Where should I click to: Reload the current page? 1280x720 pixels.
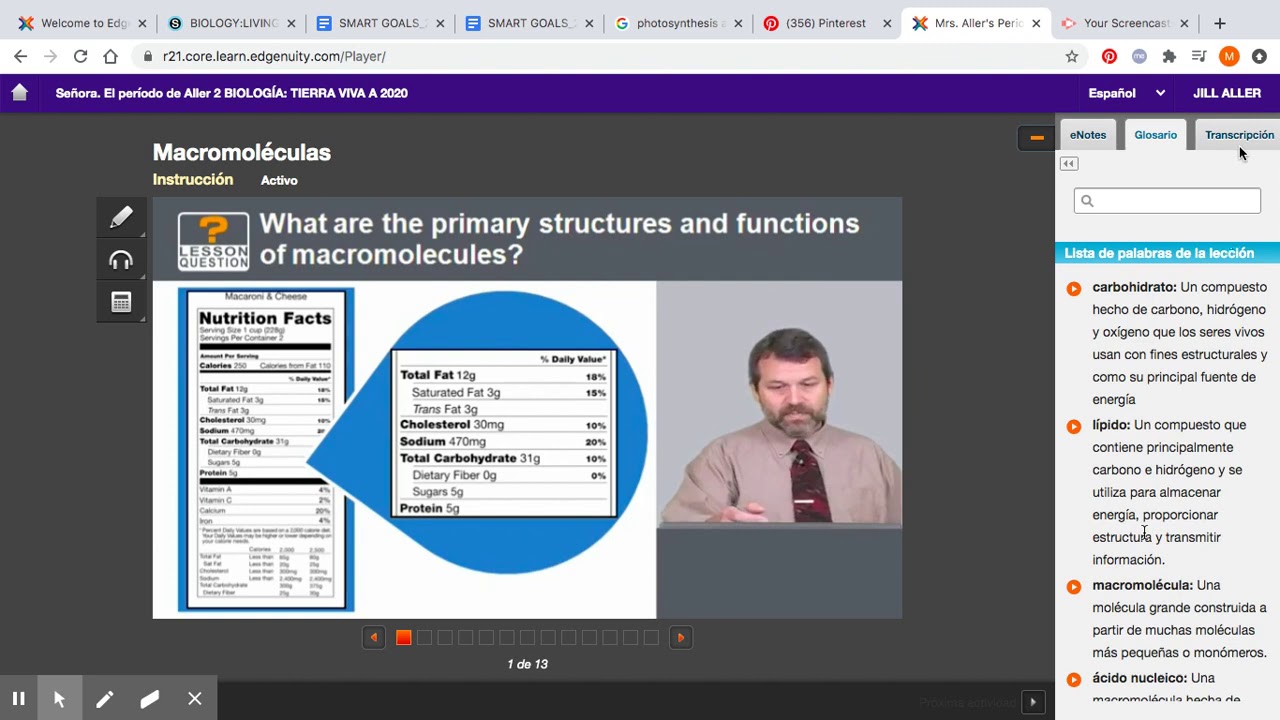point(81,56)
